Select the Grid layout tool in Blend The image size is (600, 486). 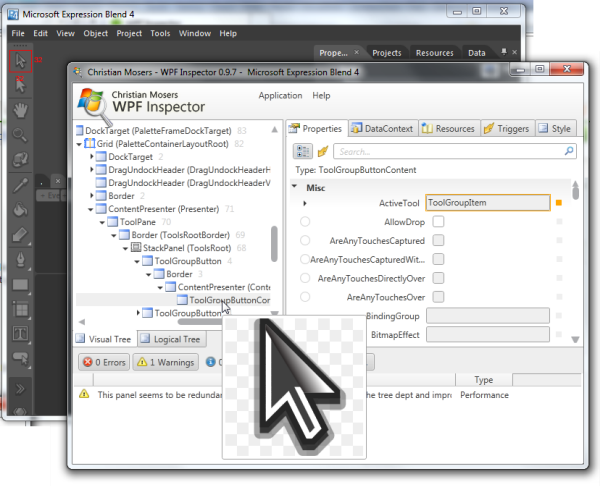tap(20, 309)
